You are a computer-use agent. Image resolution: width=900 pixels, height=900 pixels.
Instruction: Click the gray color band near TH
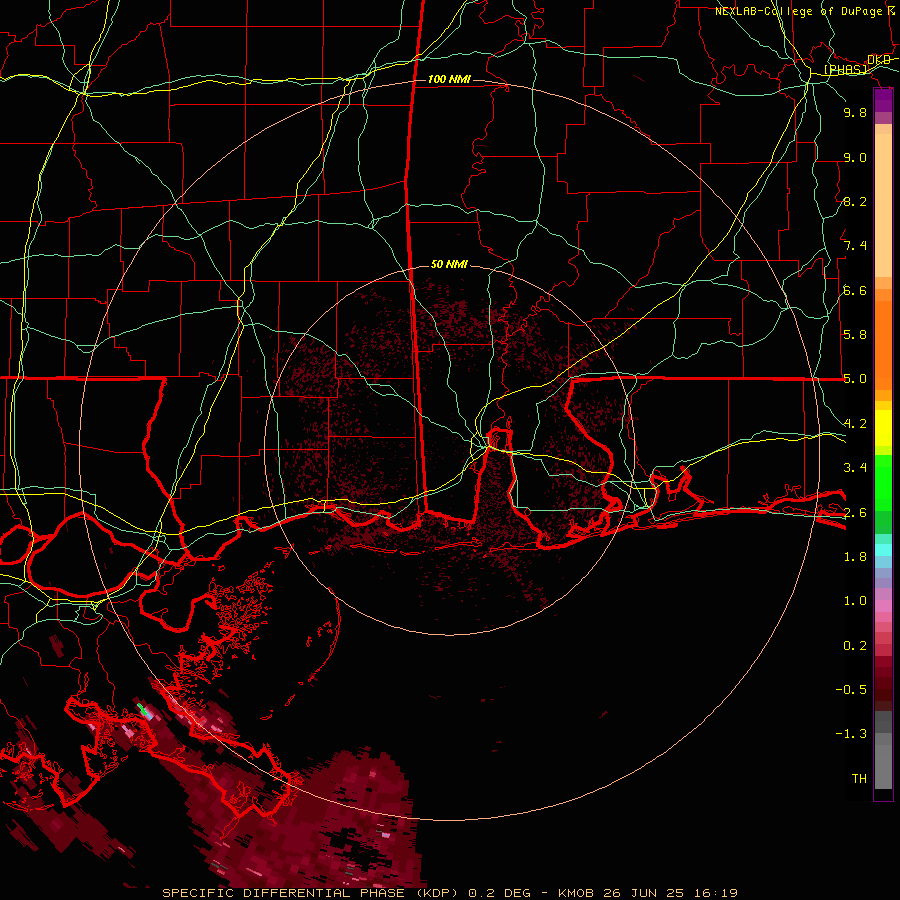pyautogui.click(x=883, y=767)
